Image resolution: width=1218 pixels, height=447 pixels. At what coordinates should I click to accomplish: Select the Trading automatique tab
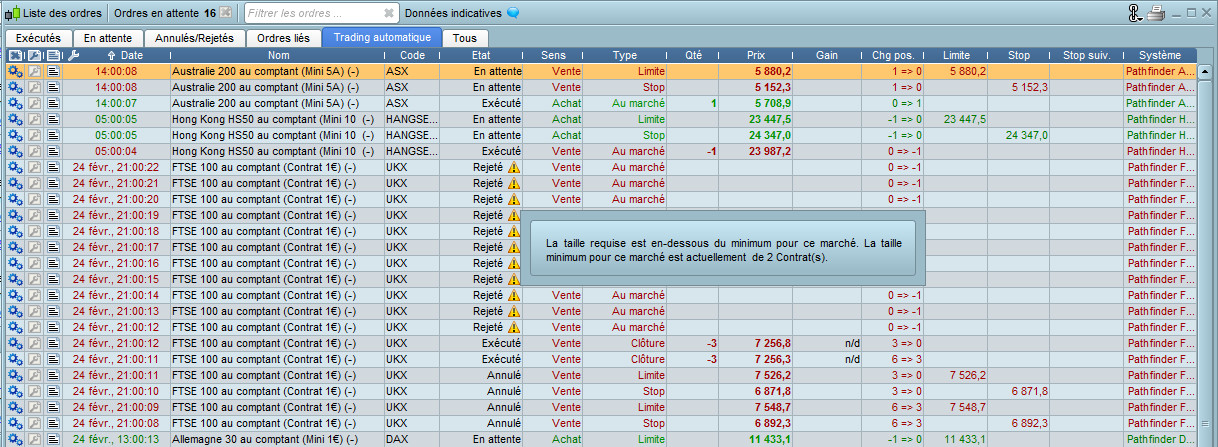point(382,38)
